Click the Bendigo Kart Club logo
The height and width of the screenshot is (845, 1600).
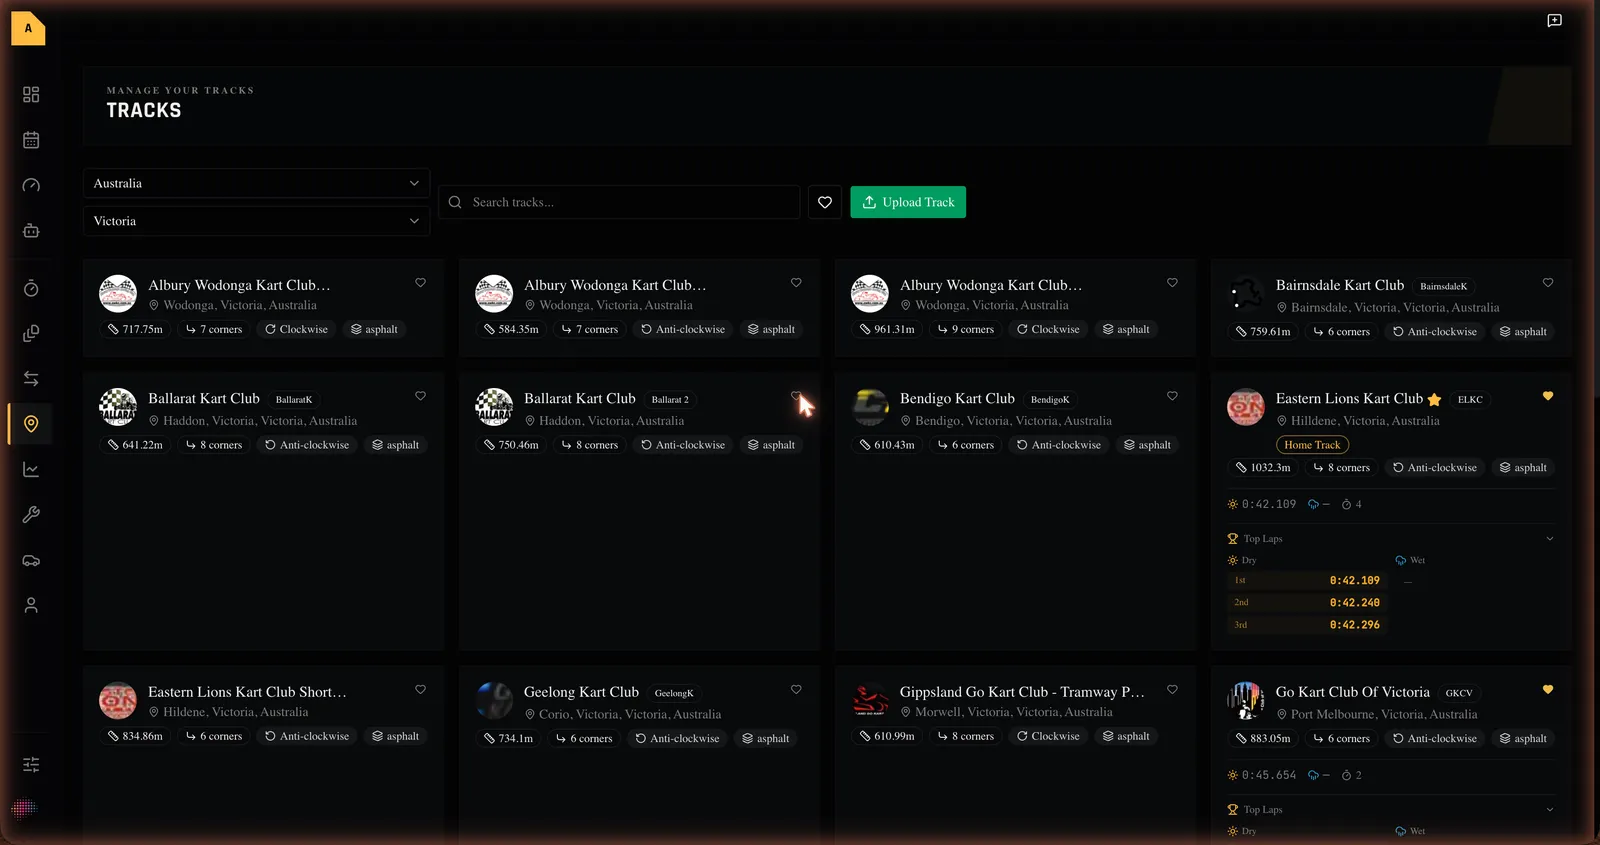click(870, 407)
